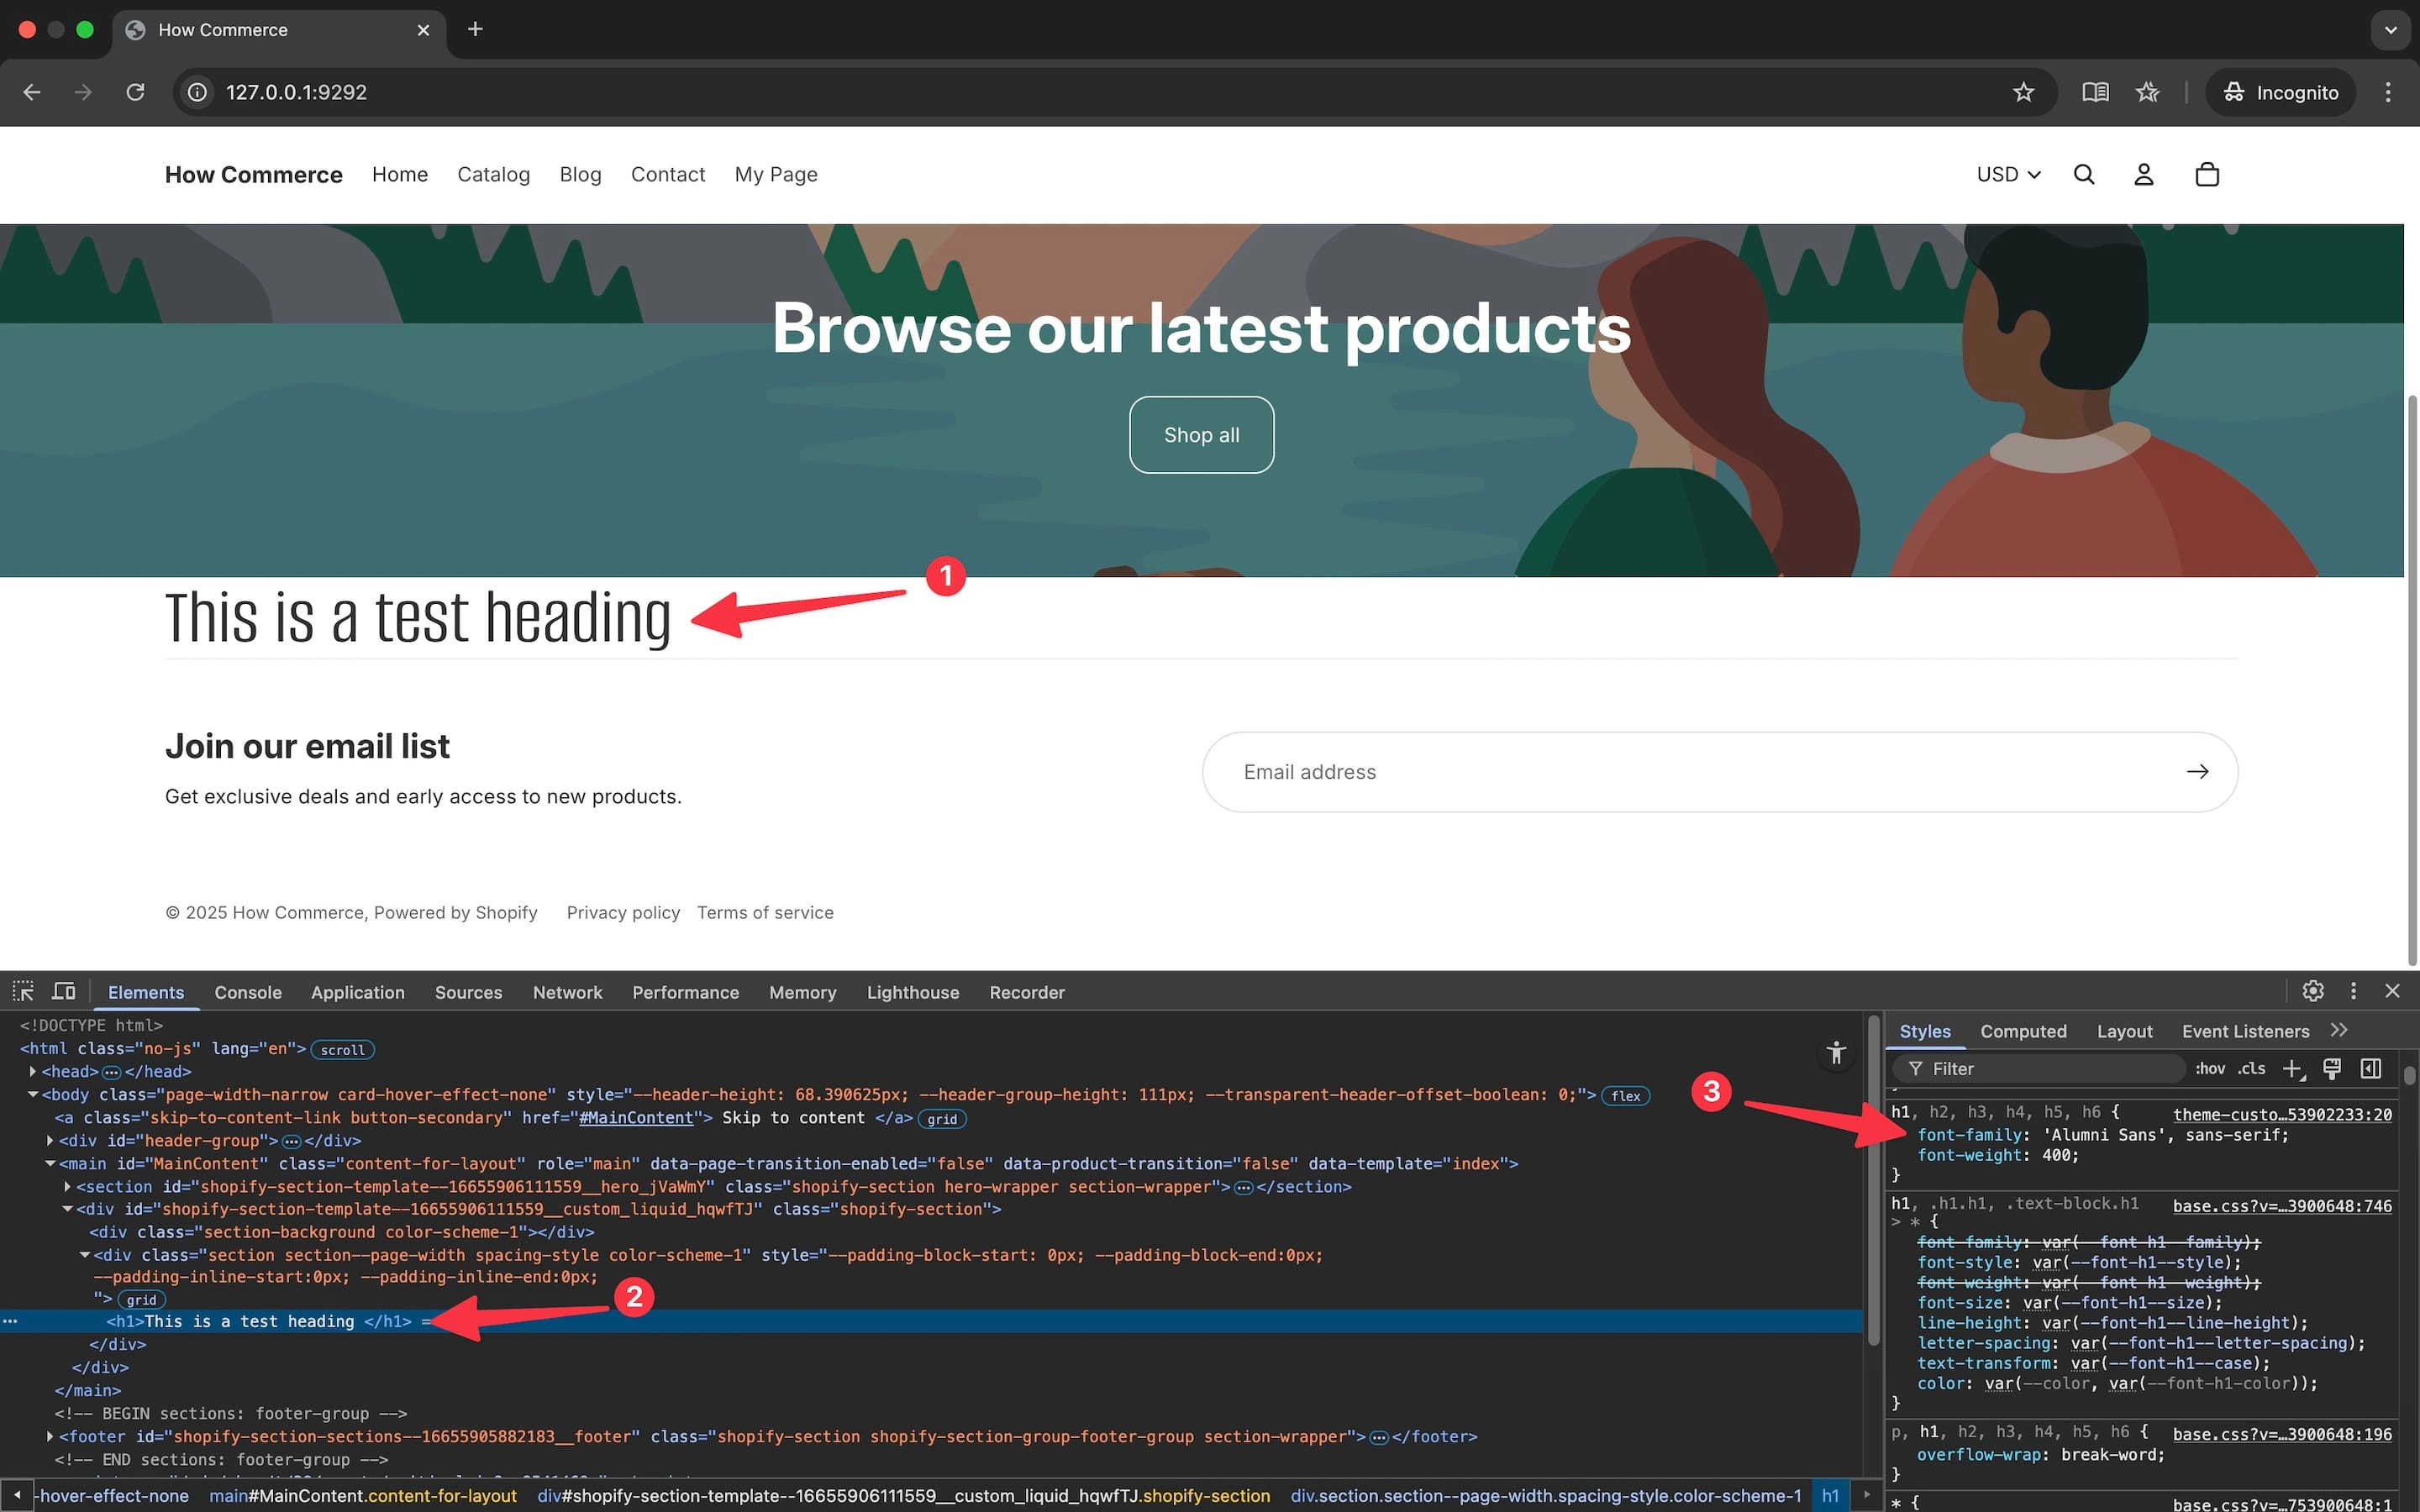Focus the Styles Filter input
This screenshot has width=2420, height=1512.
[2040, 1069]
